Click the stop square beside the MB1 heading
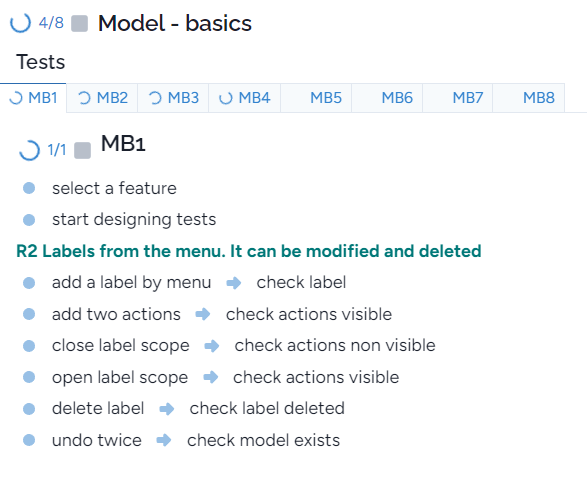 (82, 150)
